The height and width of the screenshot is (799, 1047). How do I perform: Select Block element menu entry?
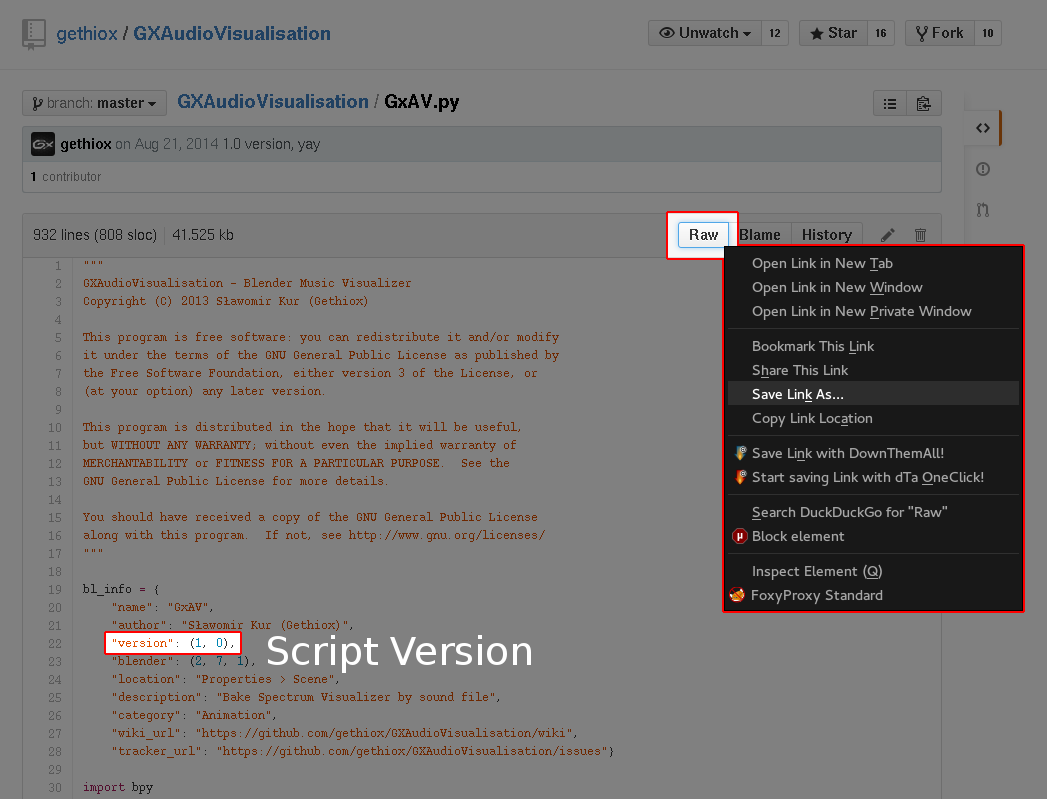[x=873, y=537]
